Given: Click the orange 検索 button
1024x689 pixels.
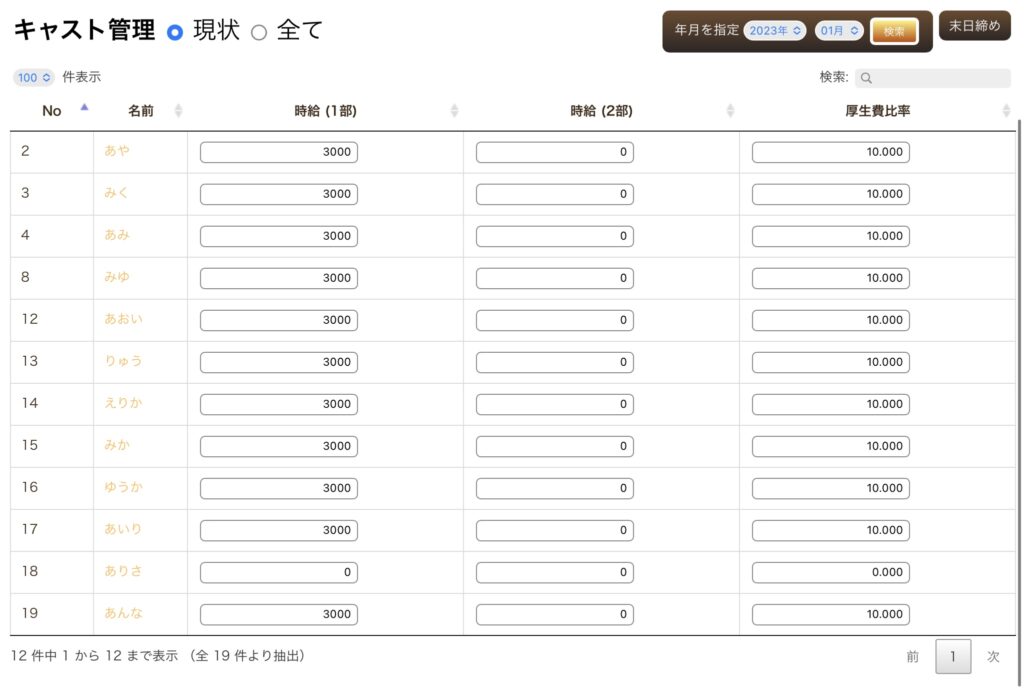Looking at the screenshot, I should coord(894,31).
